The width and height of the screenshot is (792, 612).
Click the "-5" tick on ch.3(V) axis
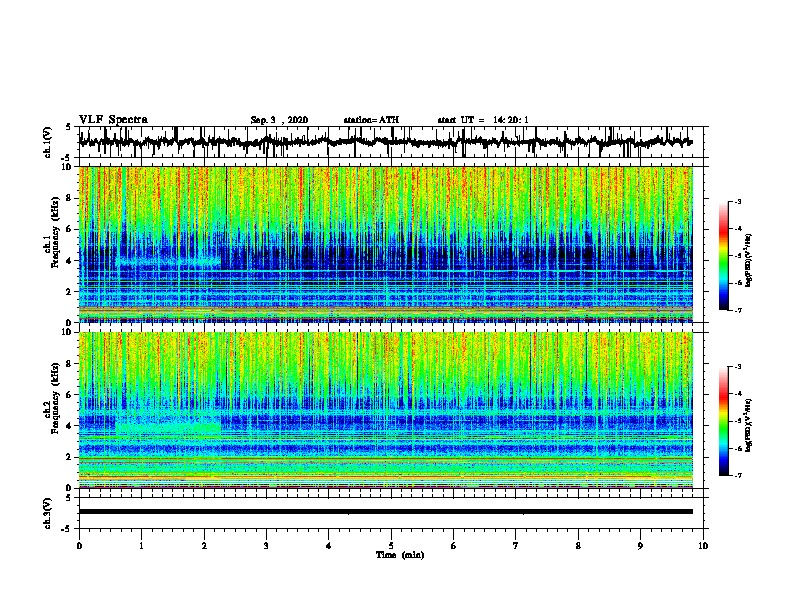67,529
